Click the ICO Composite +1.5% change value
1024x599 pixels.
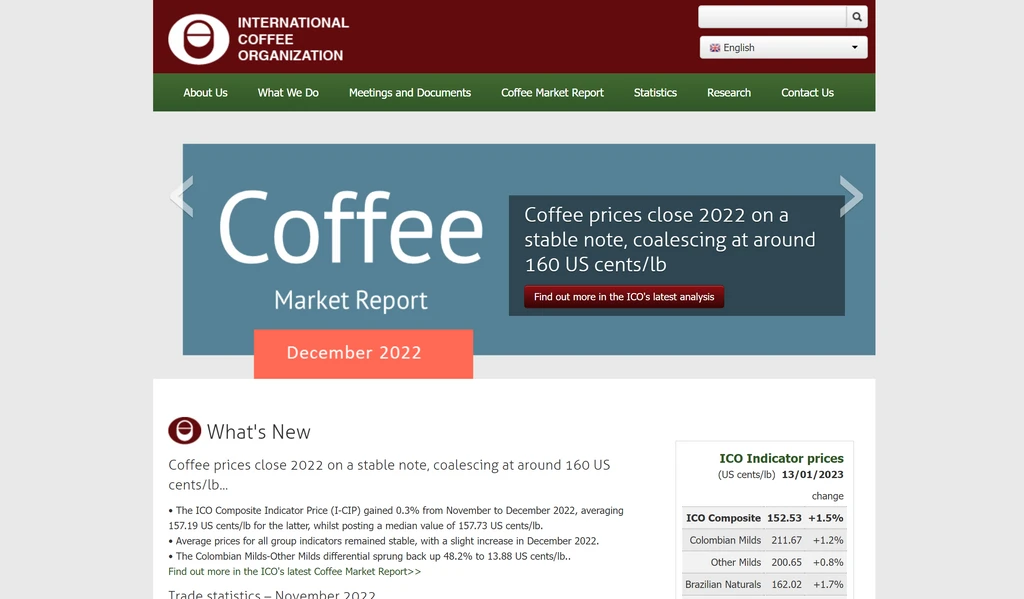coord(825,518)
